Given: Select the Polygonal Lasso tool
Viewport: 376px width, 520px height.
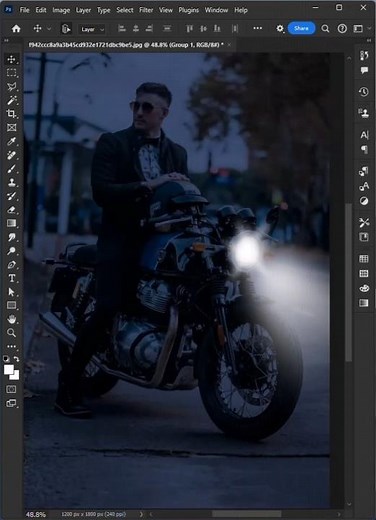Looking at the screenshot, I should click(11, 87).
